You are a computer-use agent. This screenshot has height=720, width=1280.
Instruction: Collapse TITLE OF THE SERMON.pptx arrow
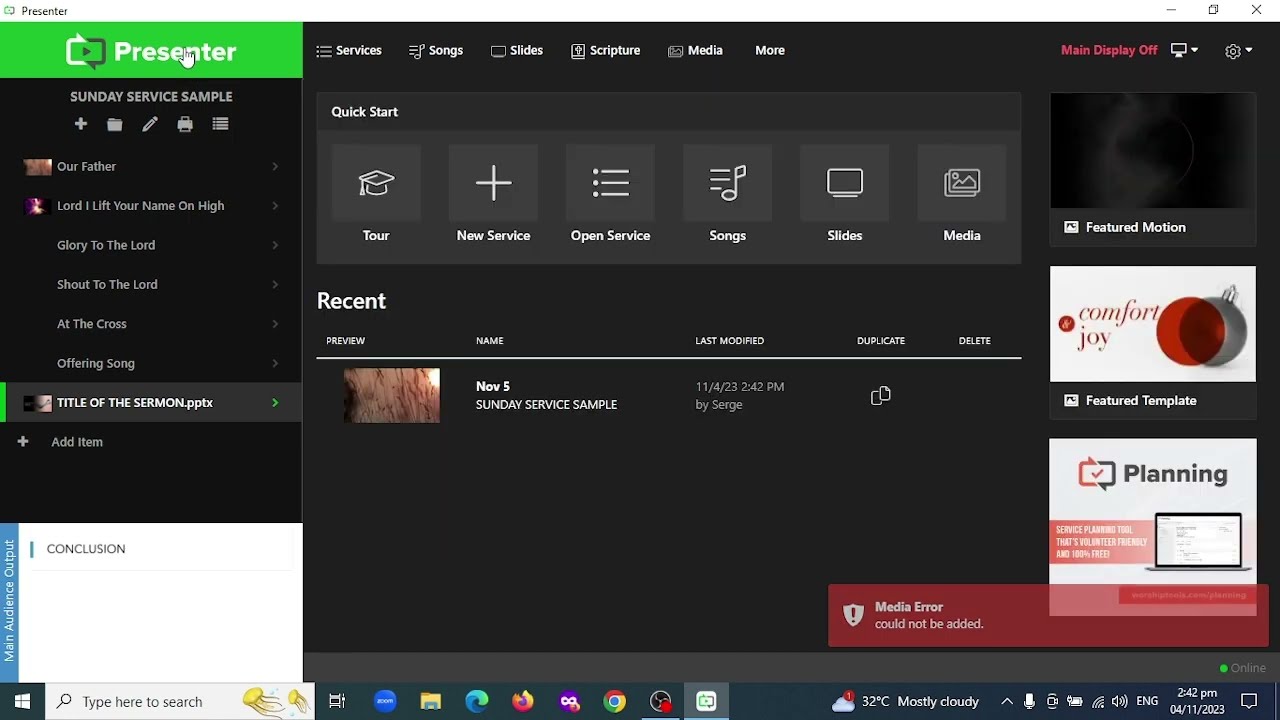tap(275, 403)
